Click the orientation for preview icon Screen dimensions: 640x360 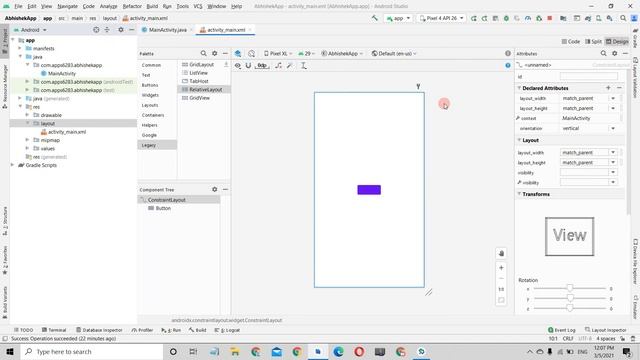251,53
